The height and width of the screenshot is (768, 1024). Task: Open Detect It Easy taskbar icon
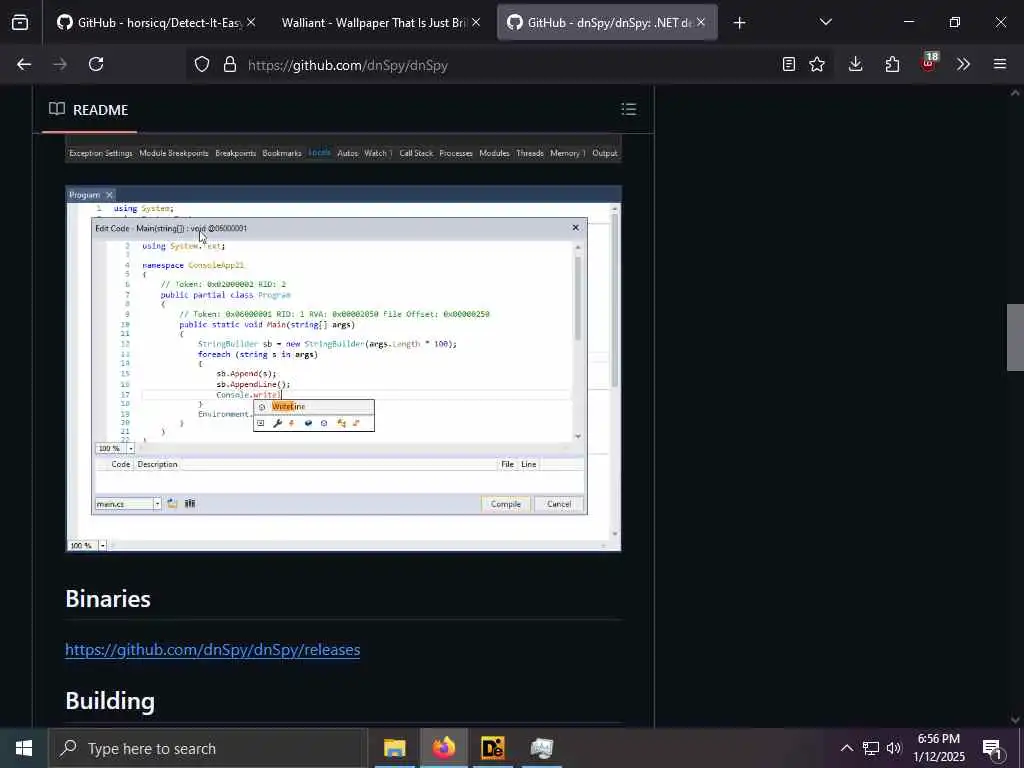(492, 748)
